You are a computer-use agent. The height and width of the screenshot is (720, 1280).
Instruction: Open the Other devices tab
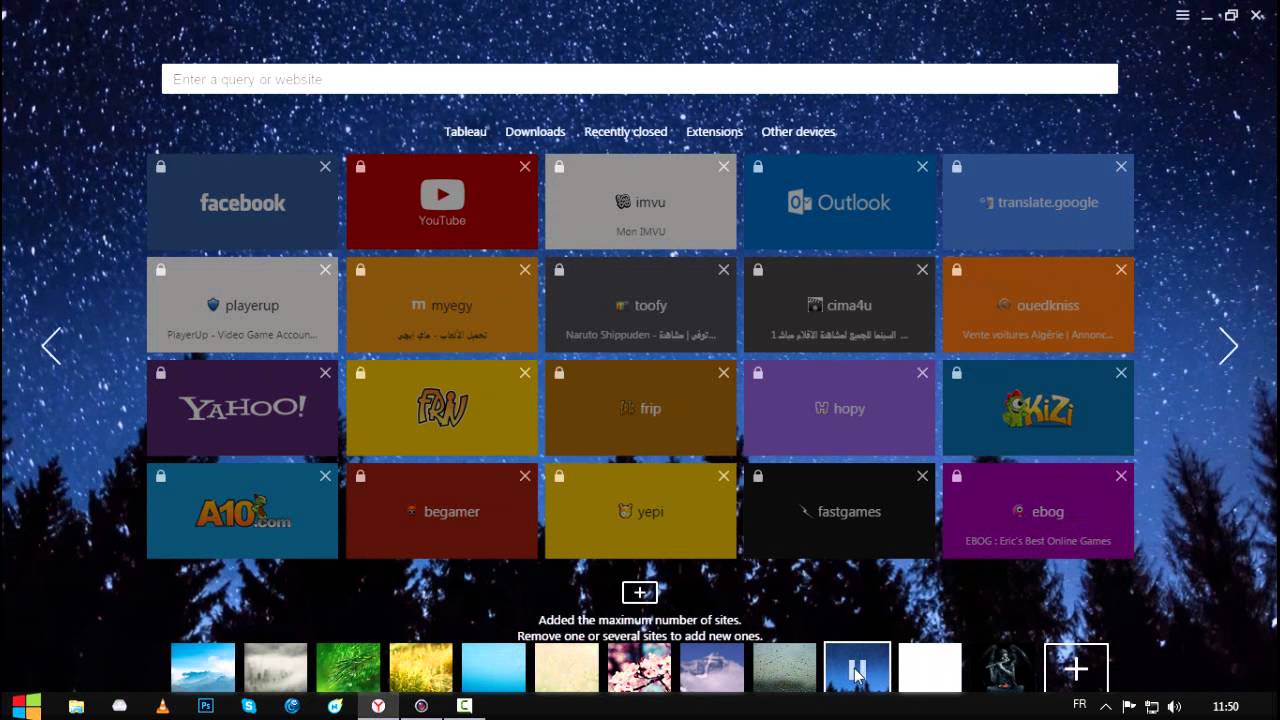[x=798, y=132]
